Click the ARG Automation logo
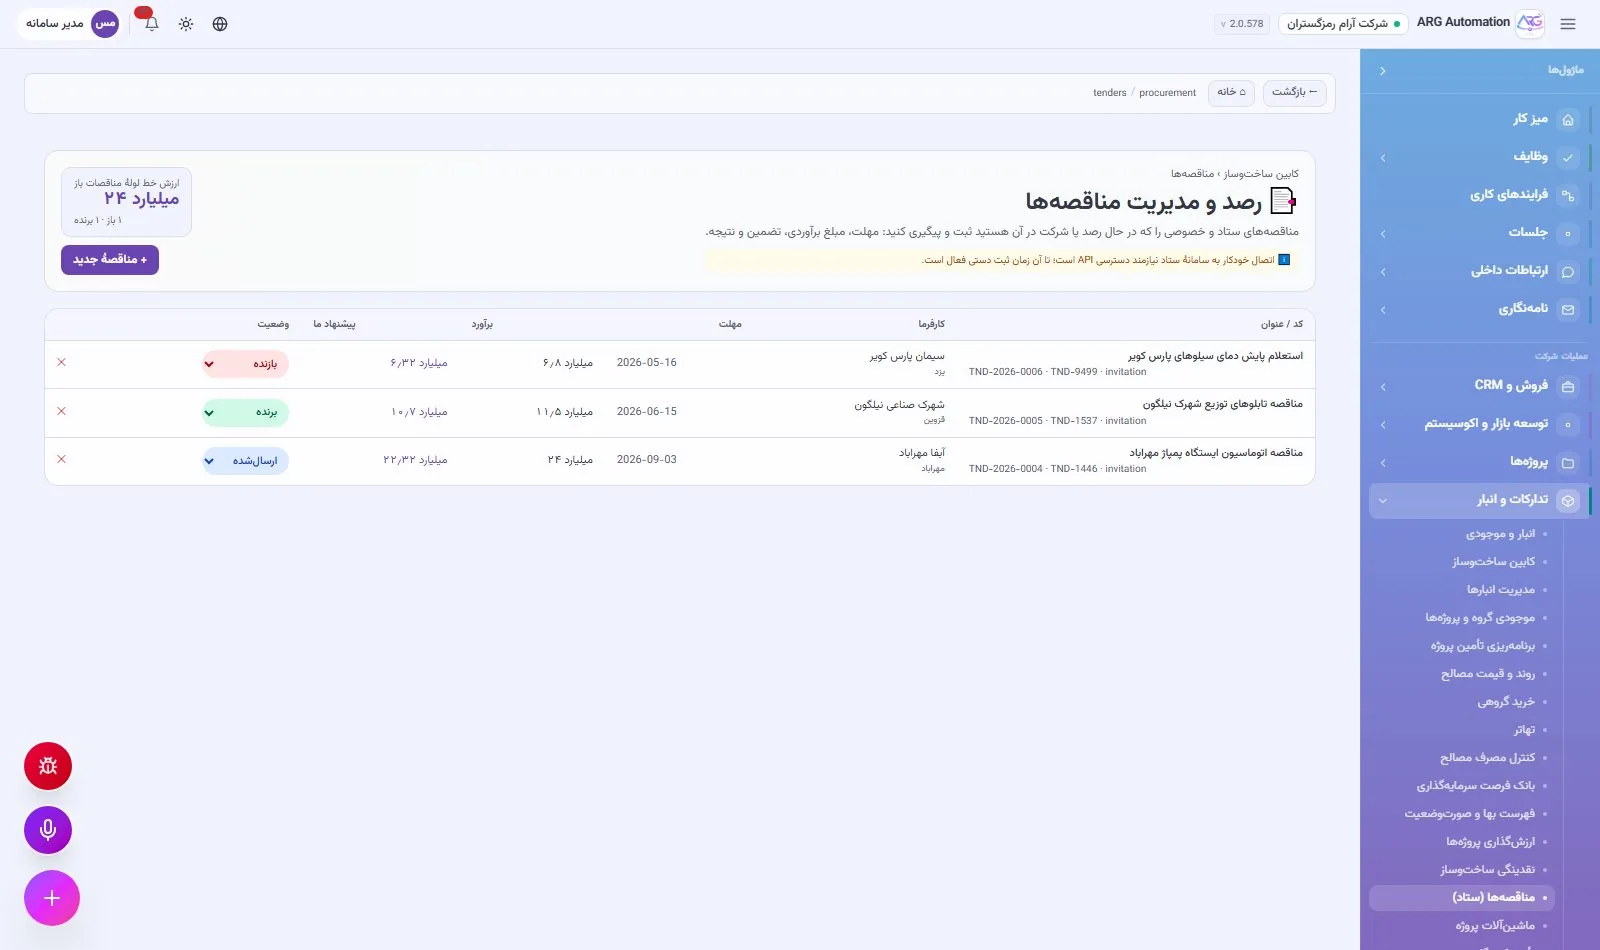 [x=1530, y=23]
